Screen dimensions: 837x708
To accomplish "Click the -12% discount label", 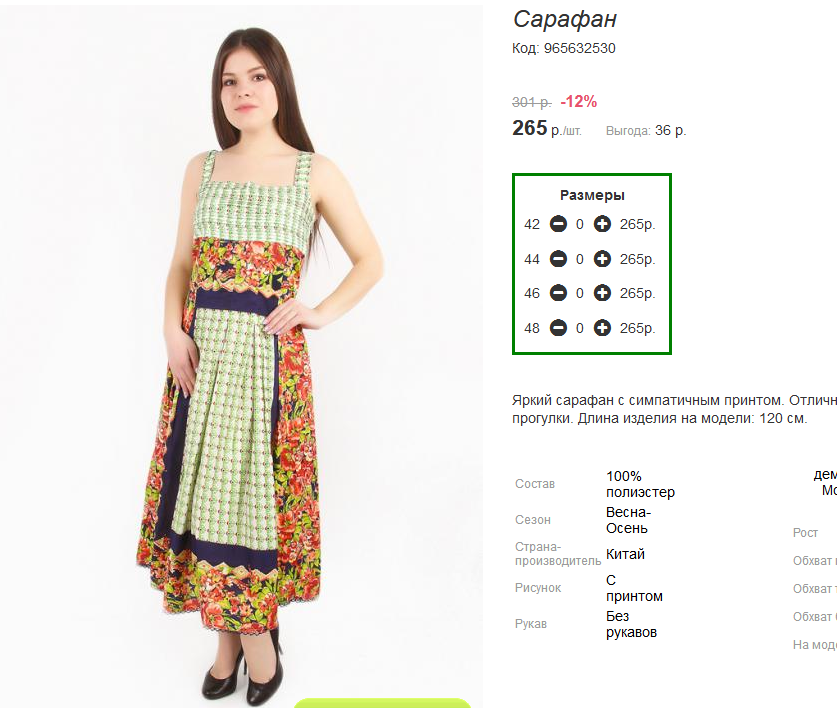I will click(579, 101).
